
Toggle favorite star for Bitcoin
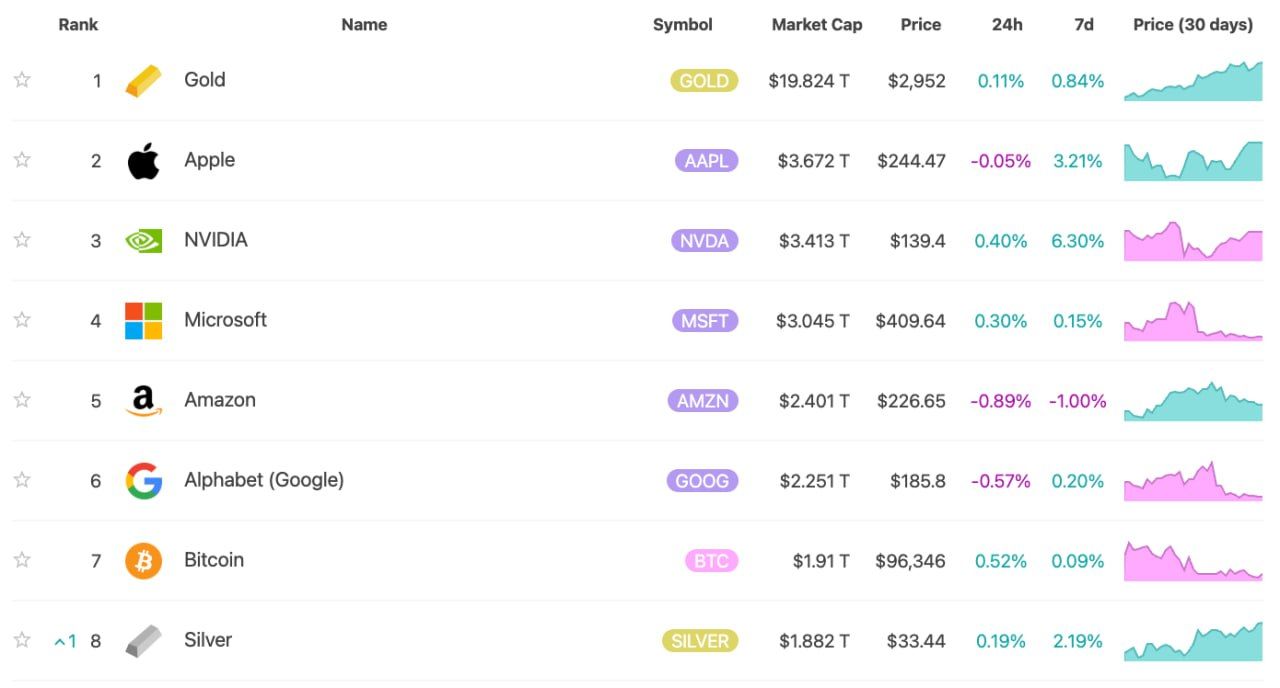click(22, 560)
